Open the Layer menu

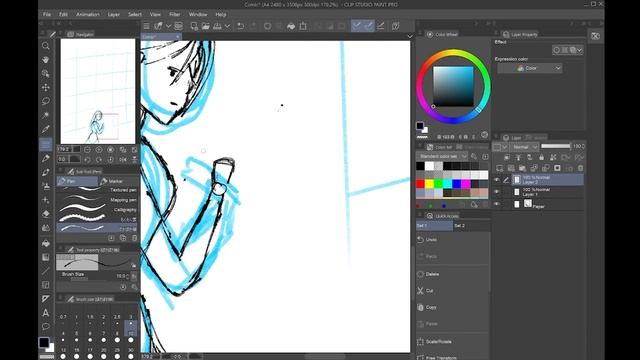113,14
